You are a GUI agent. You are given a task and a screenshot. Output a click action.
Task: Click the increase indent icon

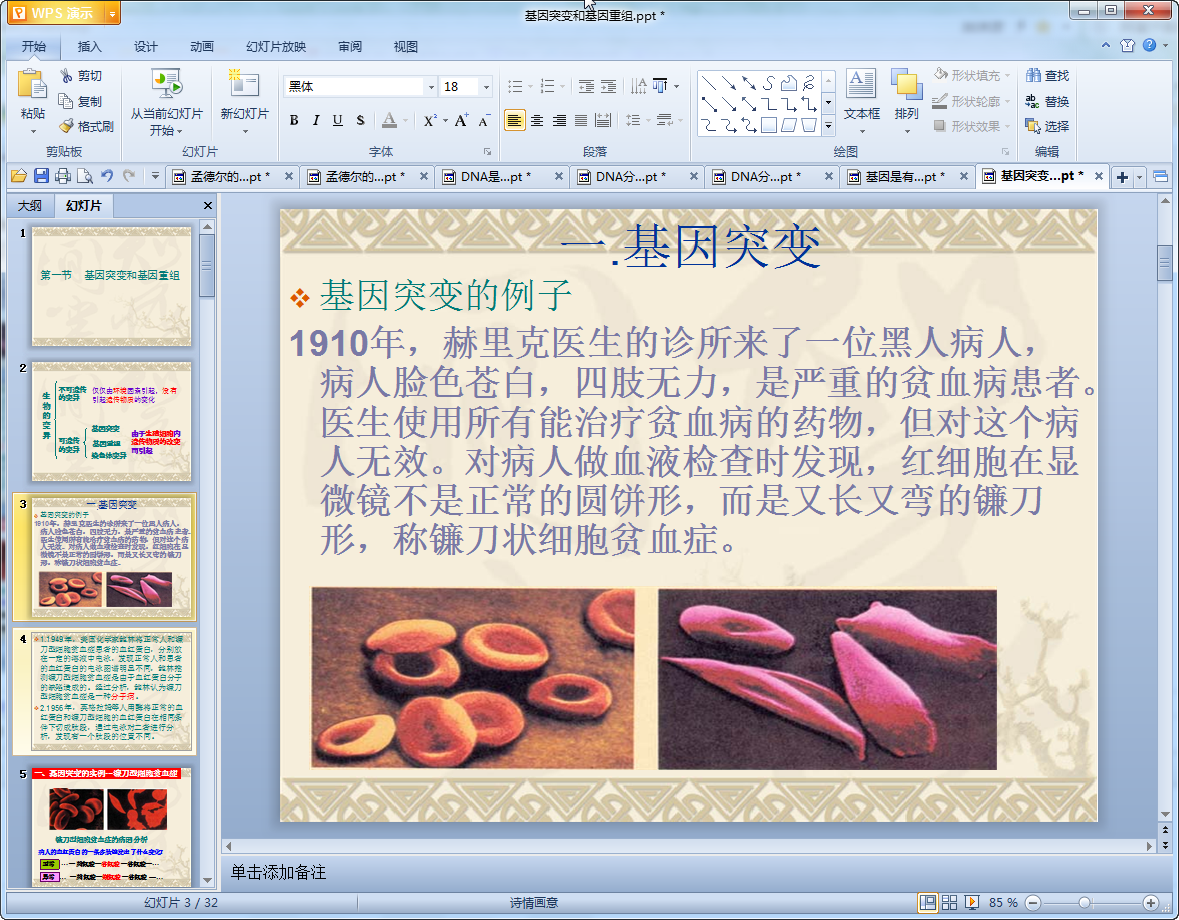pyautogui.click(x=608, y=86)
